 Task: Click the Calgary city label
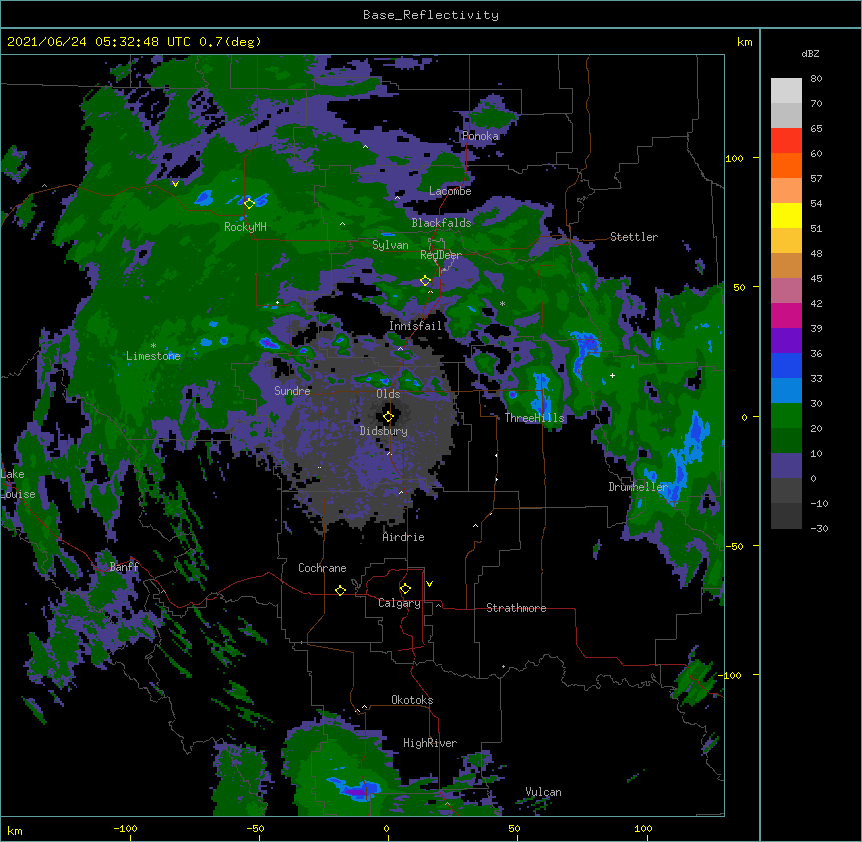click(399, 603)
